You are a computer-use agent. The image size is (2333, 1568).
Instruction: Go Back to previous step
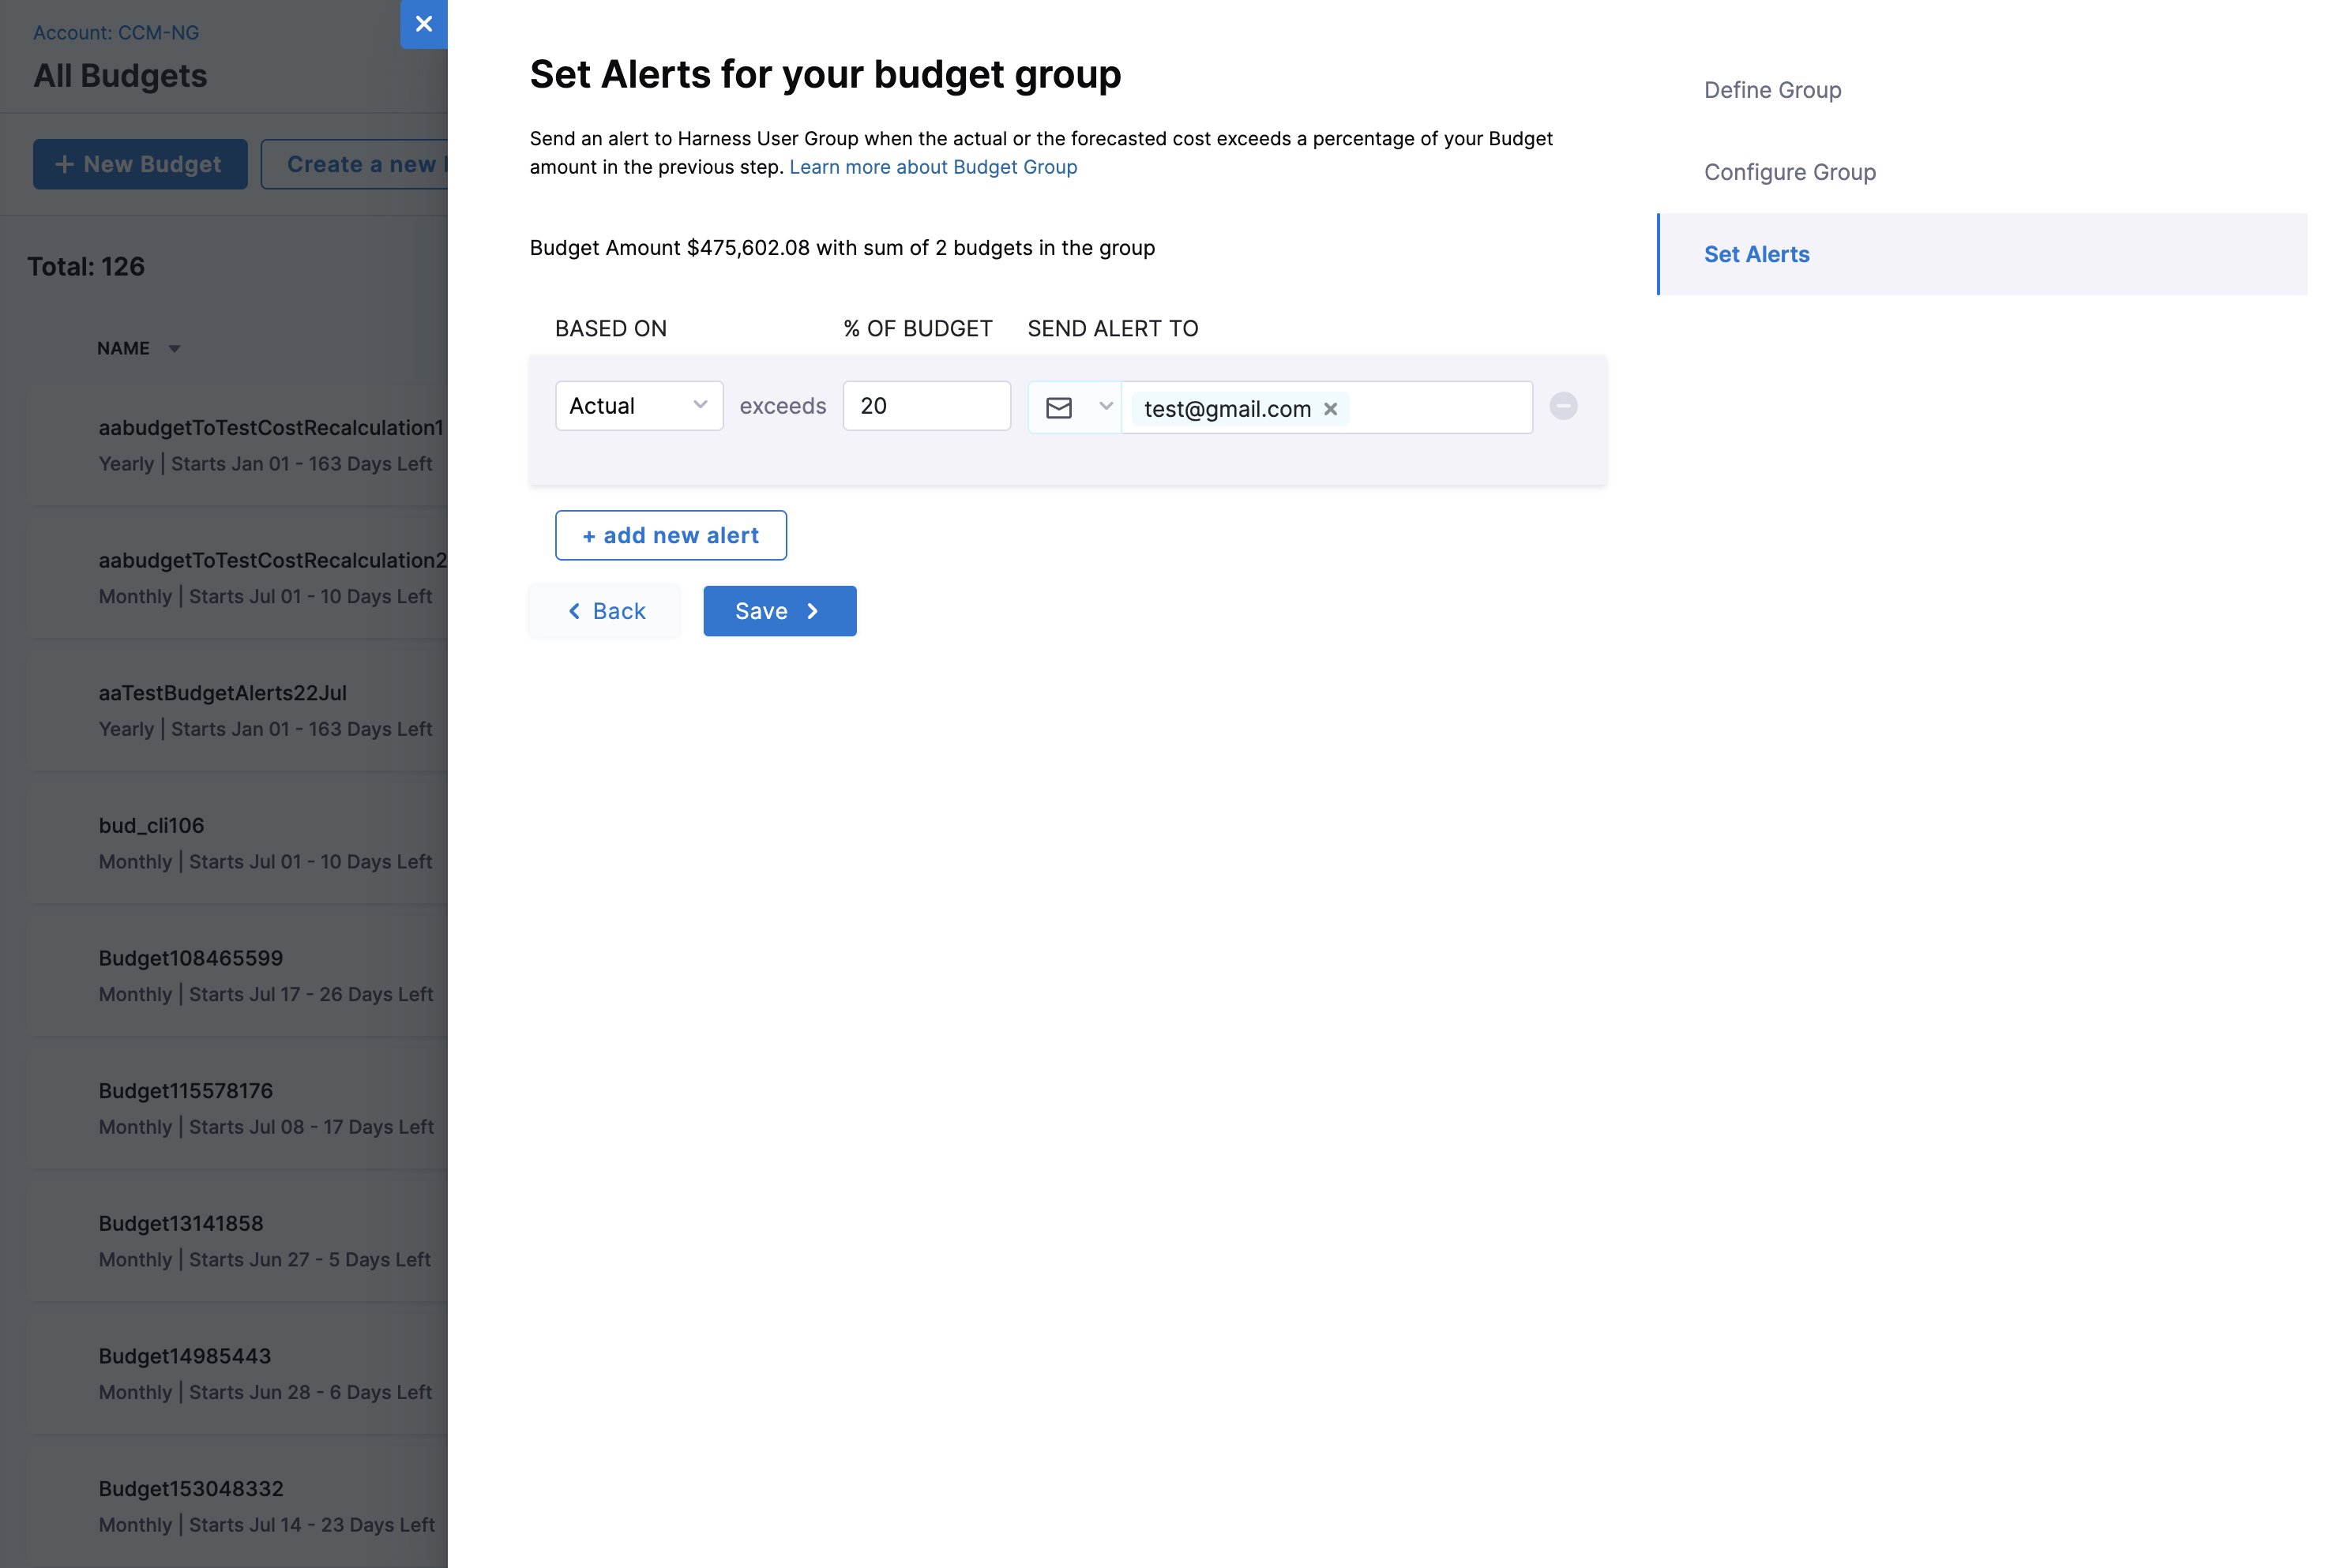606,611
